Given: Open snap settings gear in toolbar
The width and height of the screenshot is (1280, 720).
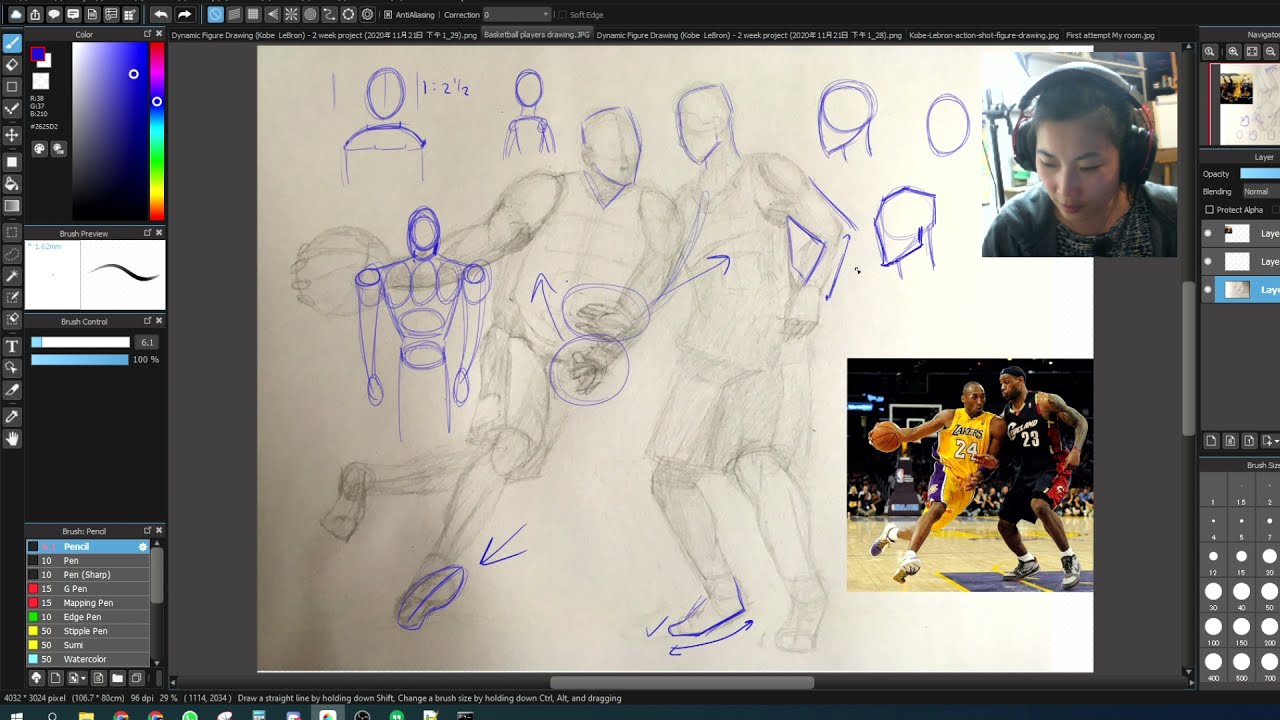Looking at the screenshot, I should pos(367,15).
